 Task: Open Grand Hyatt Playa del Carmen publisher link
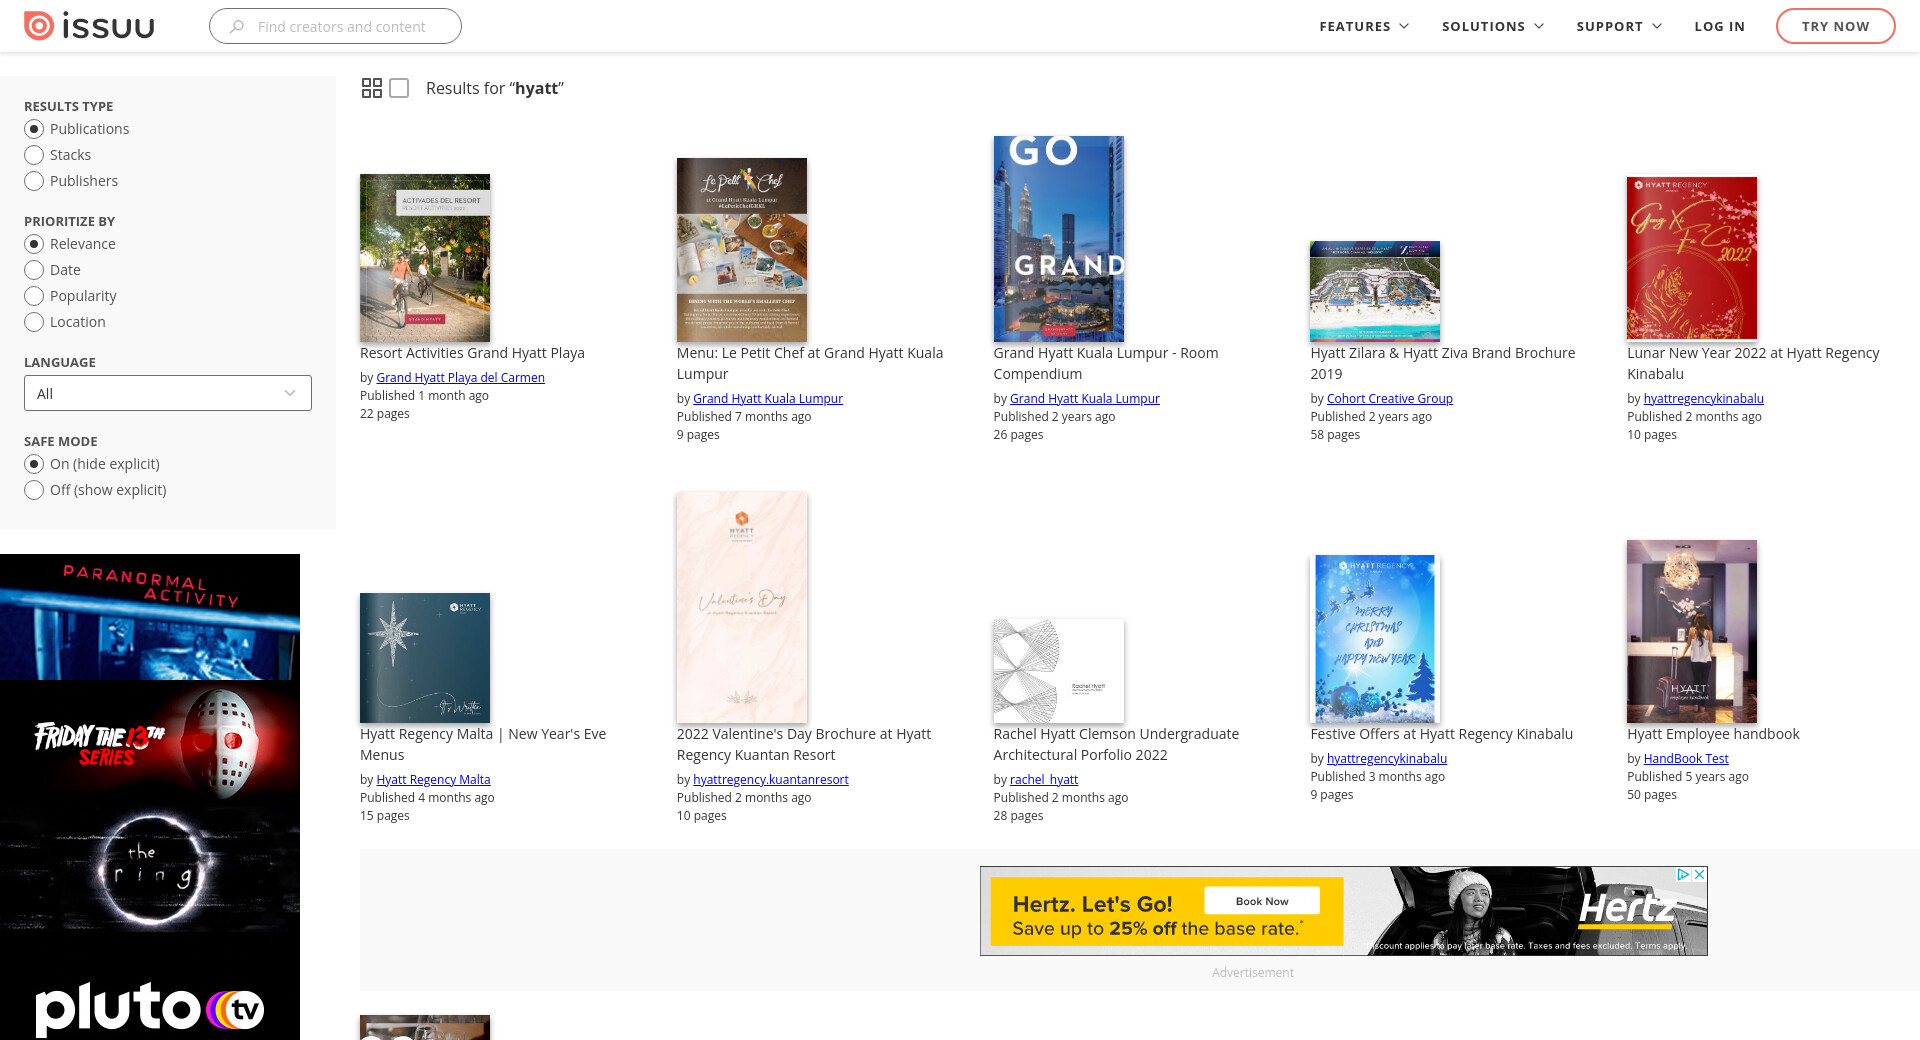(x=460, y=377)
